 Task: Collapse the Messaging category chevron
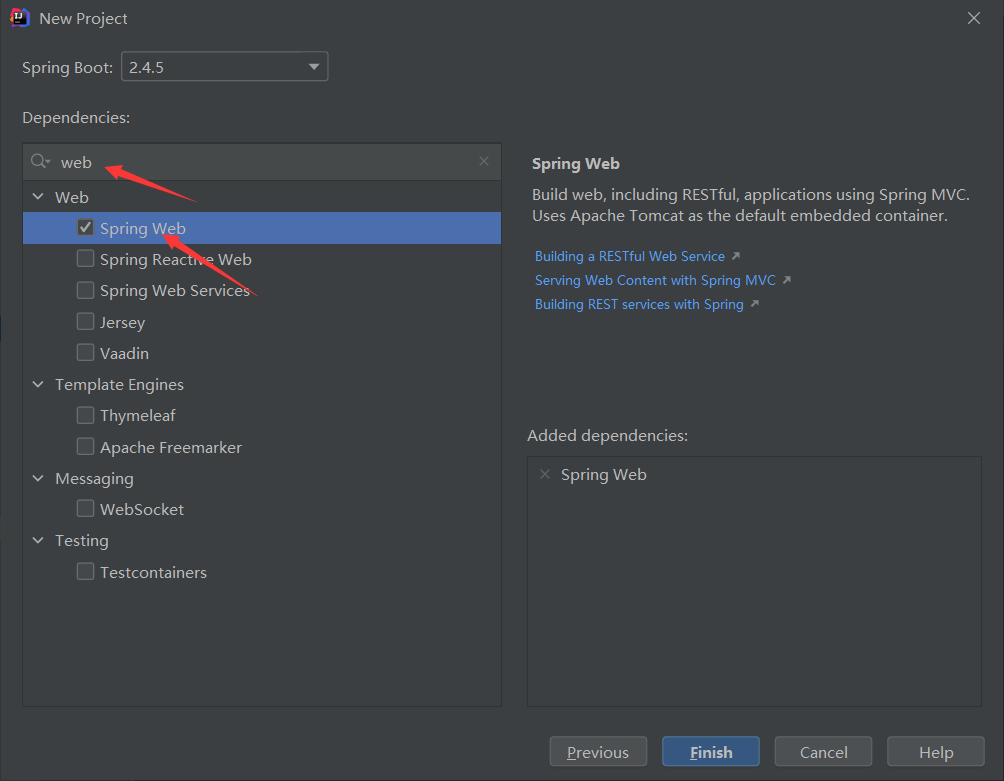pyautogui.click(x=39, y=478)
